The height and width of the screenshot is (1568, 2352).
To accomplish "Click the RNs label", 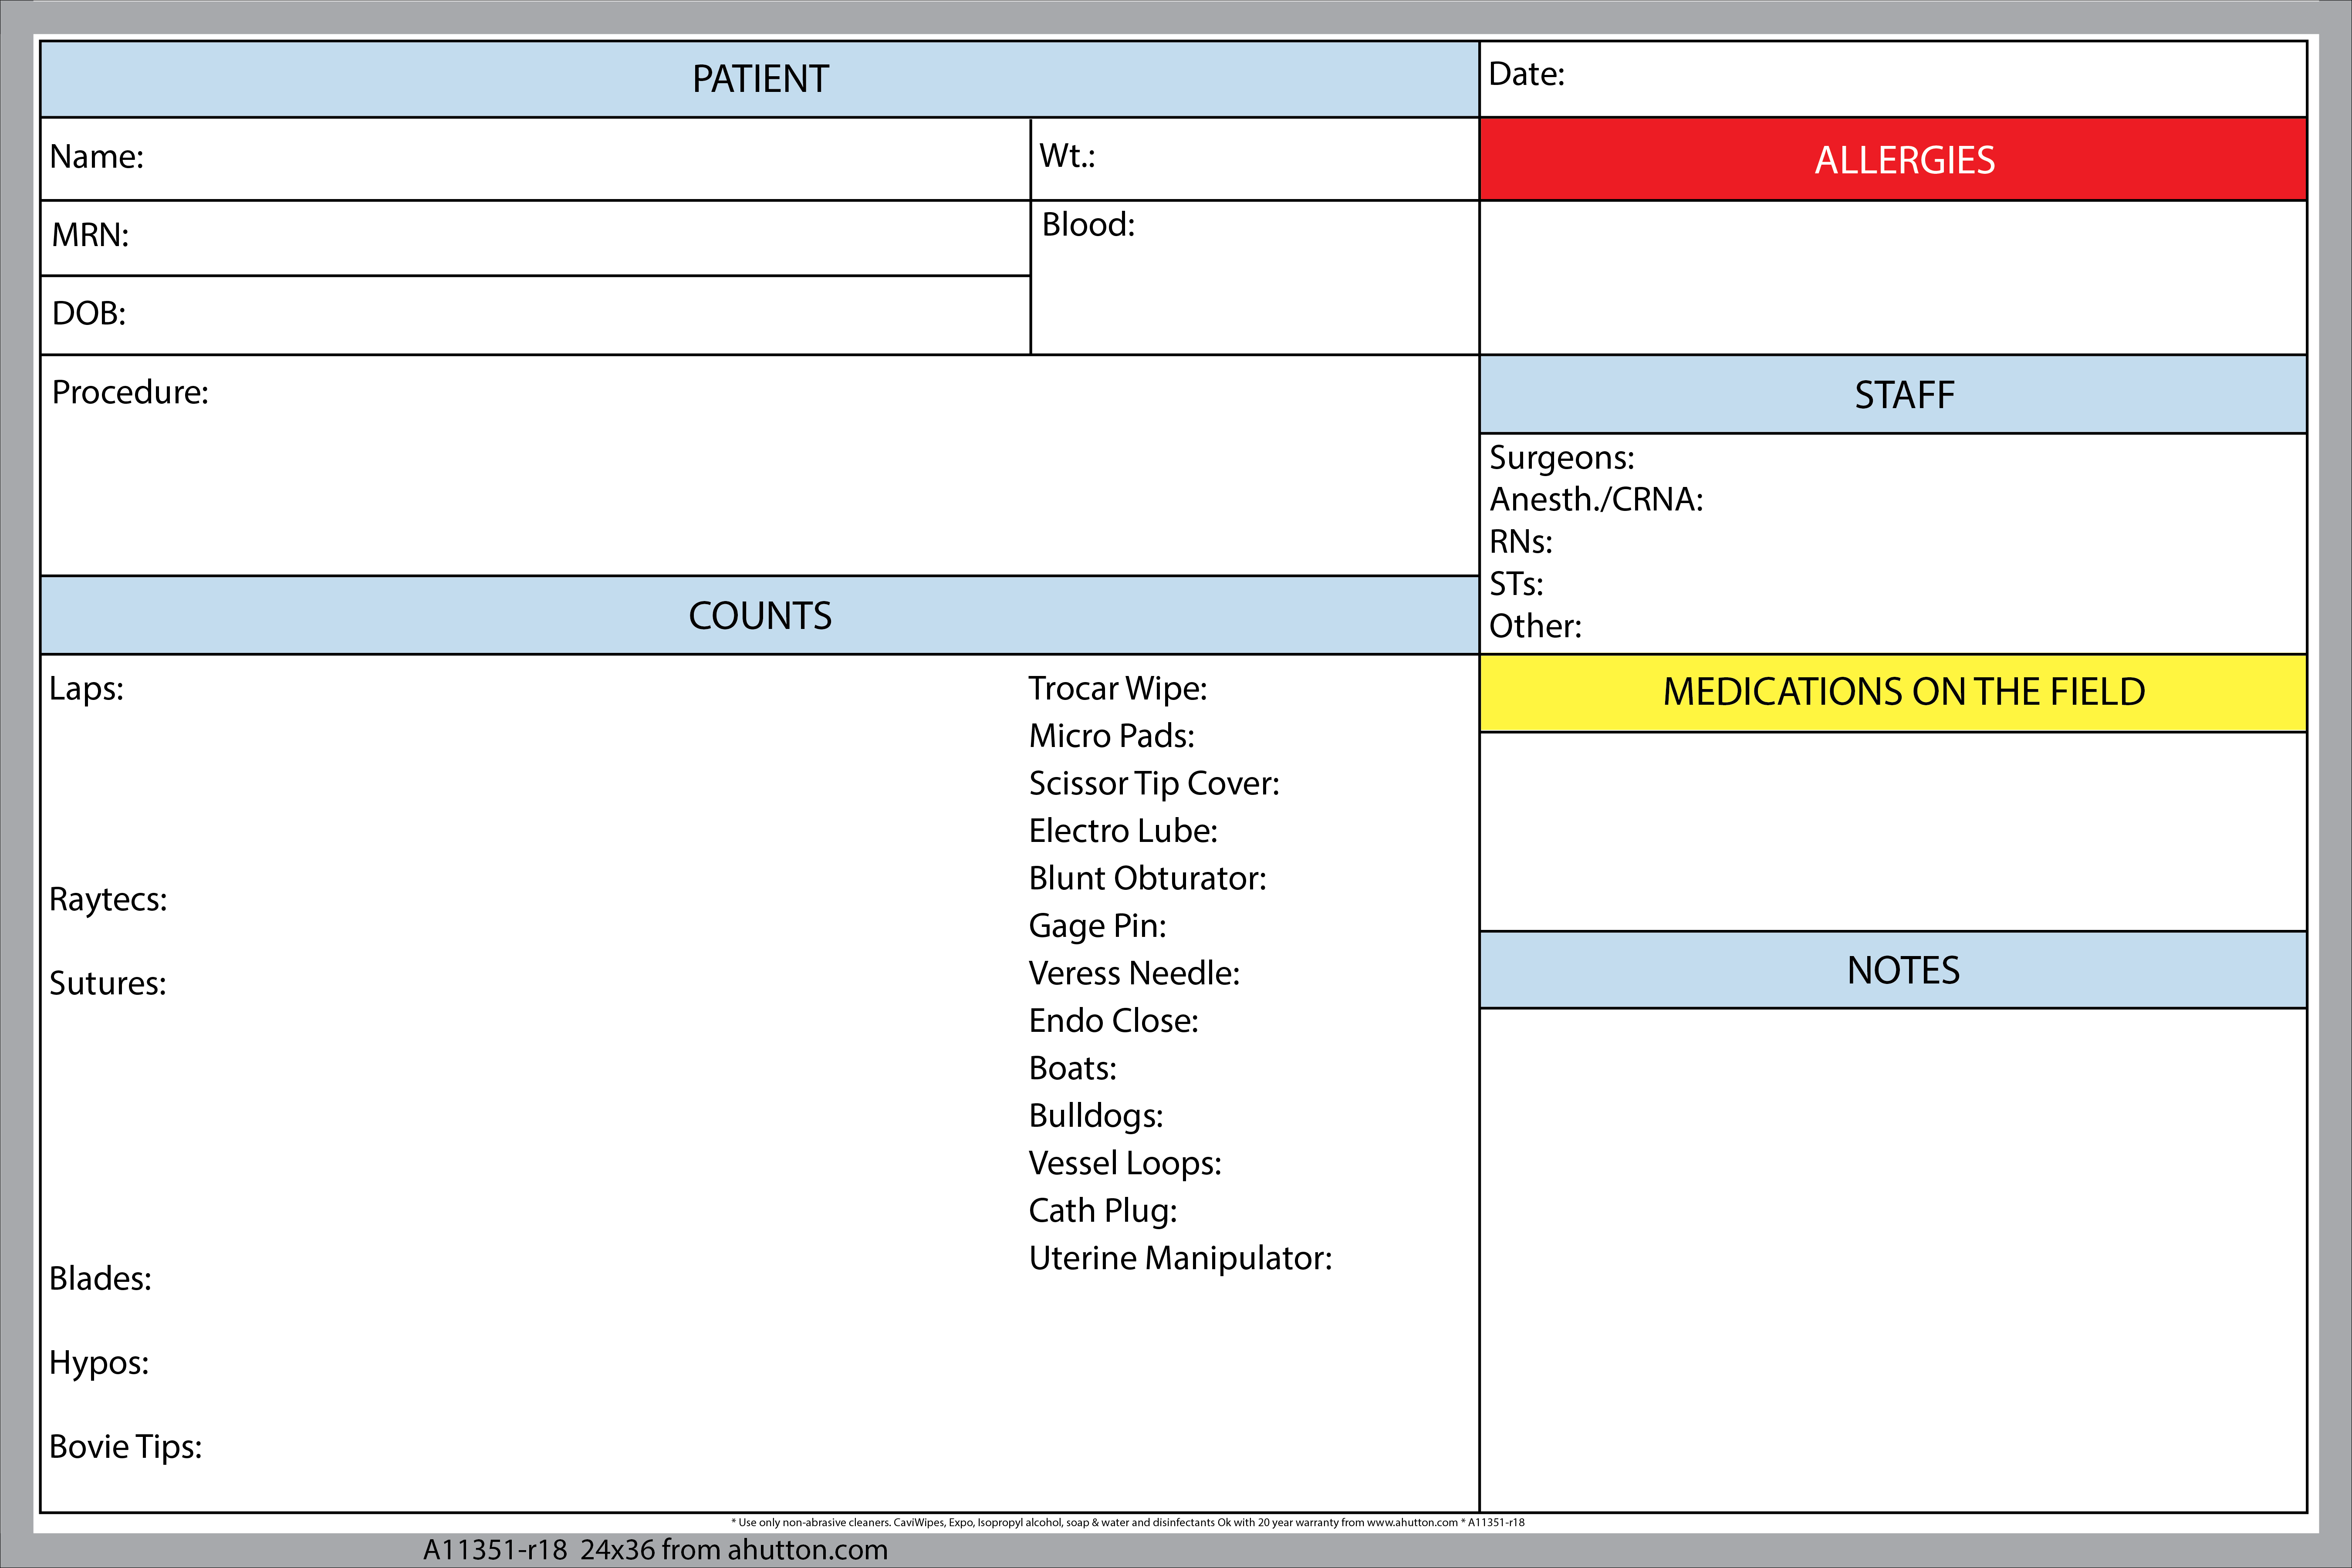I will coord(1520,542).
